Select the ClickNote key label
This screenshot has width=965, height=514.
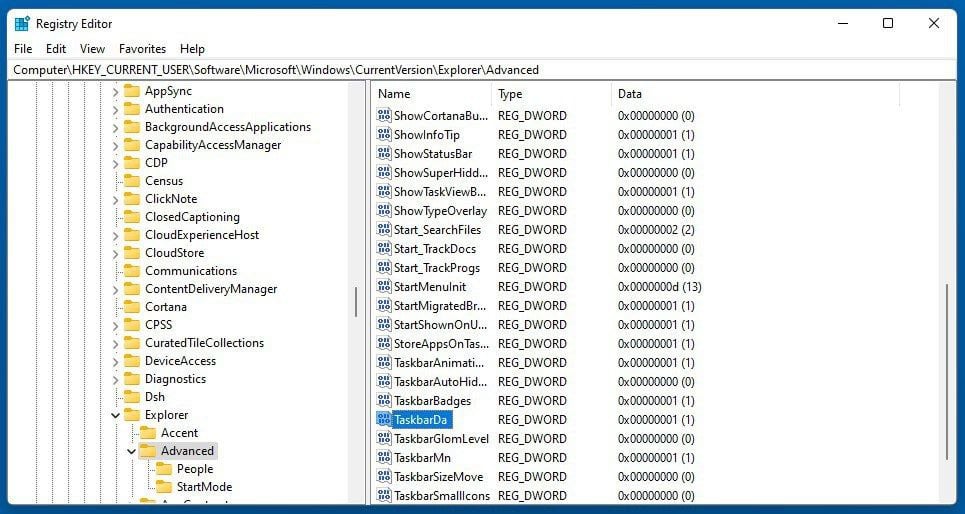point(171,199)
